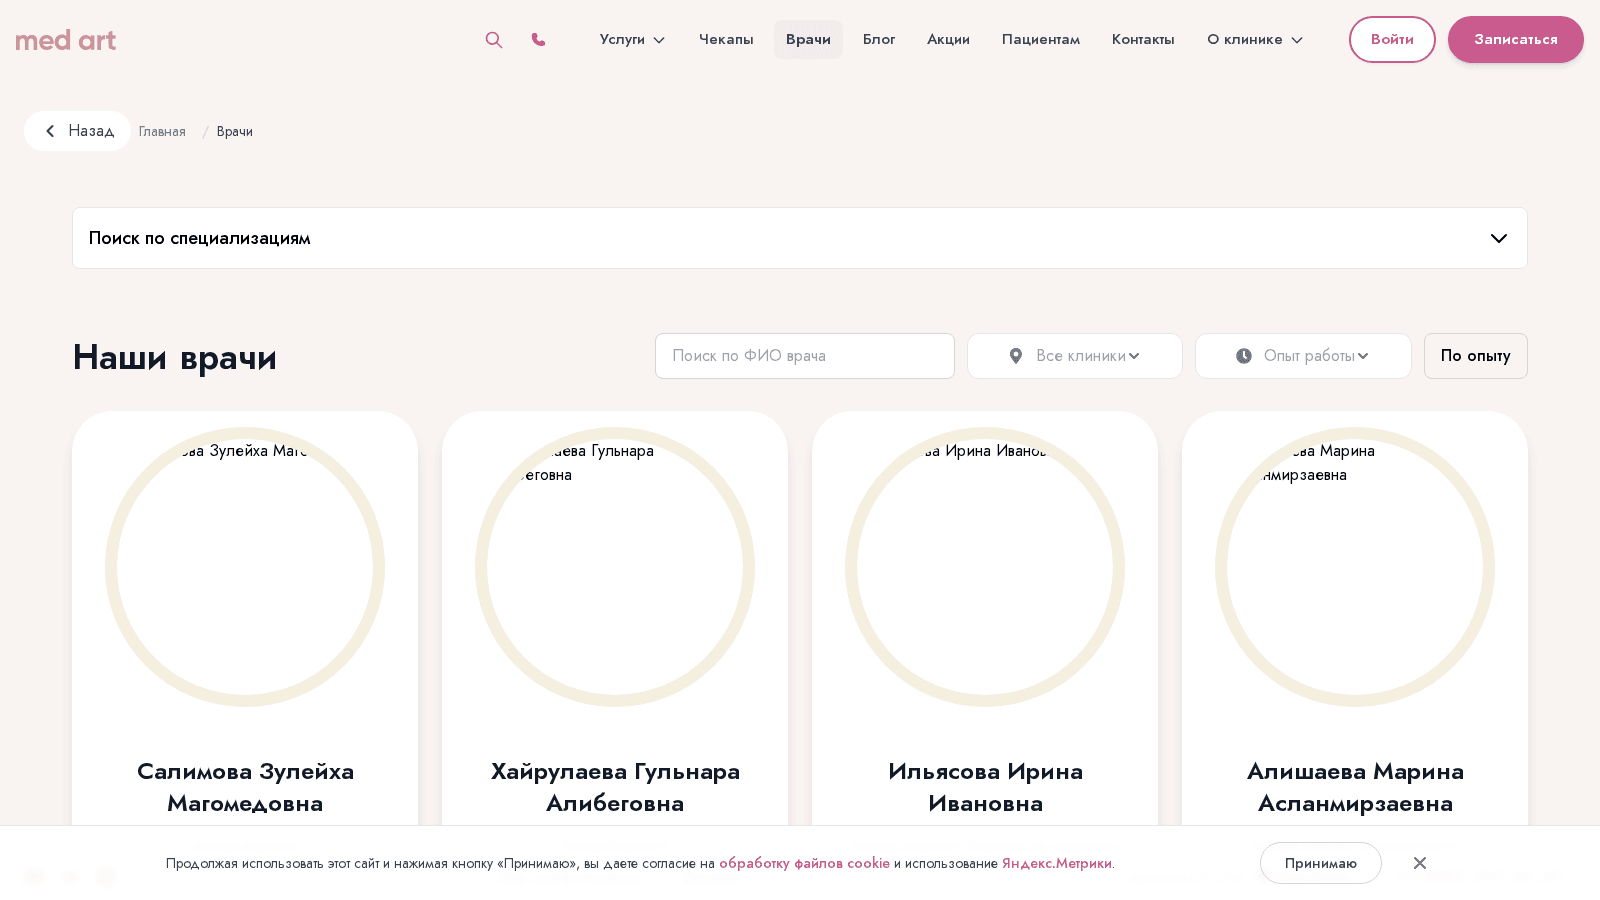Open Хайрулаева Гульнара Алибеговна photo

pos(615,567)
